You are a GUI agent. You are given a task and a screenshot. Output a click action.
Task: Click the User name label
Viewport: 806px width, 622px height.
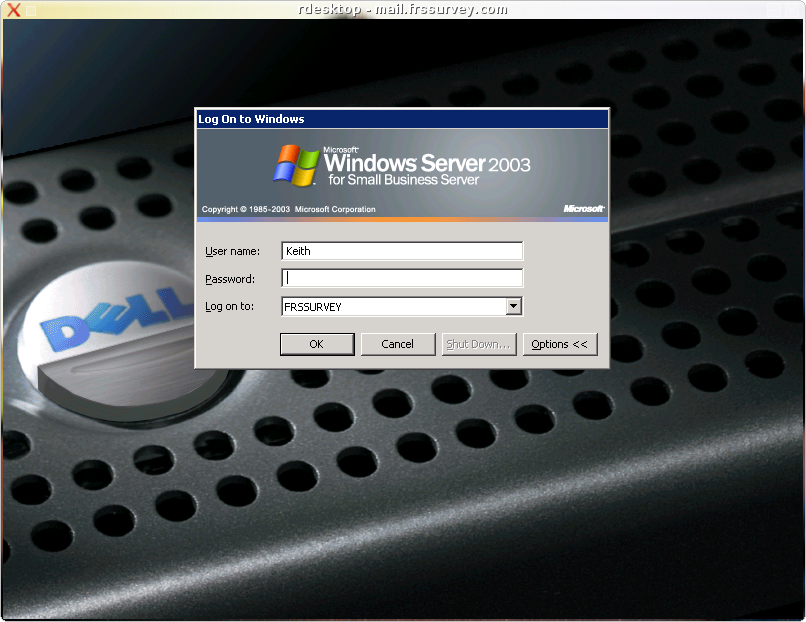(232, 251)
